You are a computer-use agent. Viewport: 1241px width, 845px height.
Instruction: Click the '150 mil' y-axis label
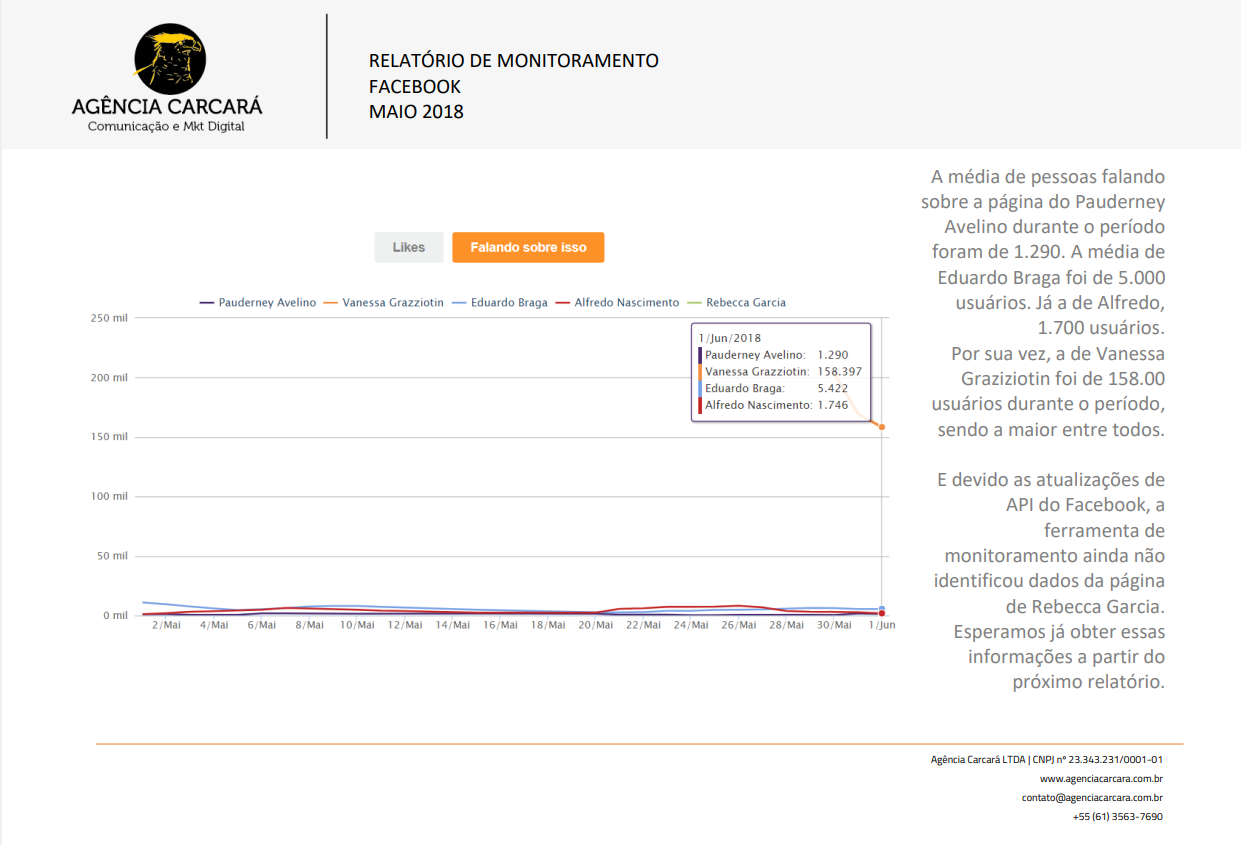tap(109, 437)
